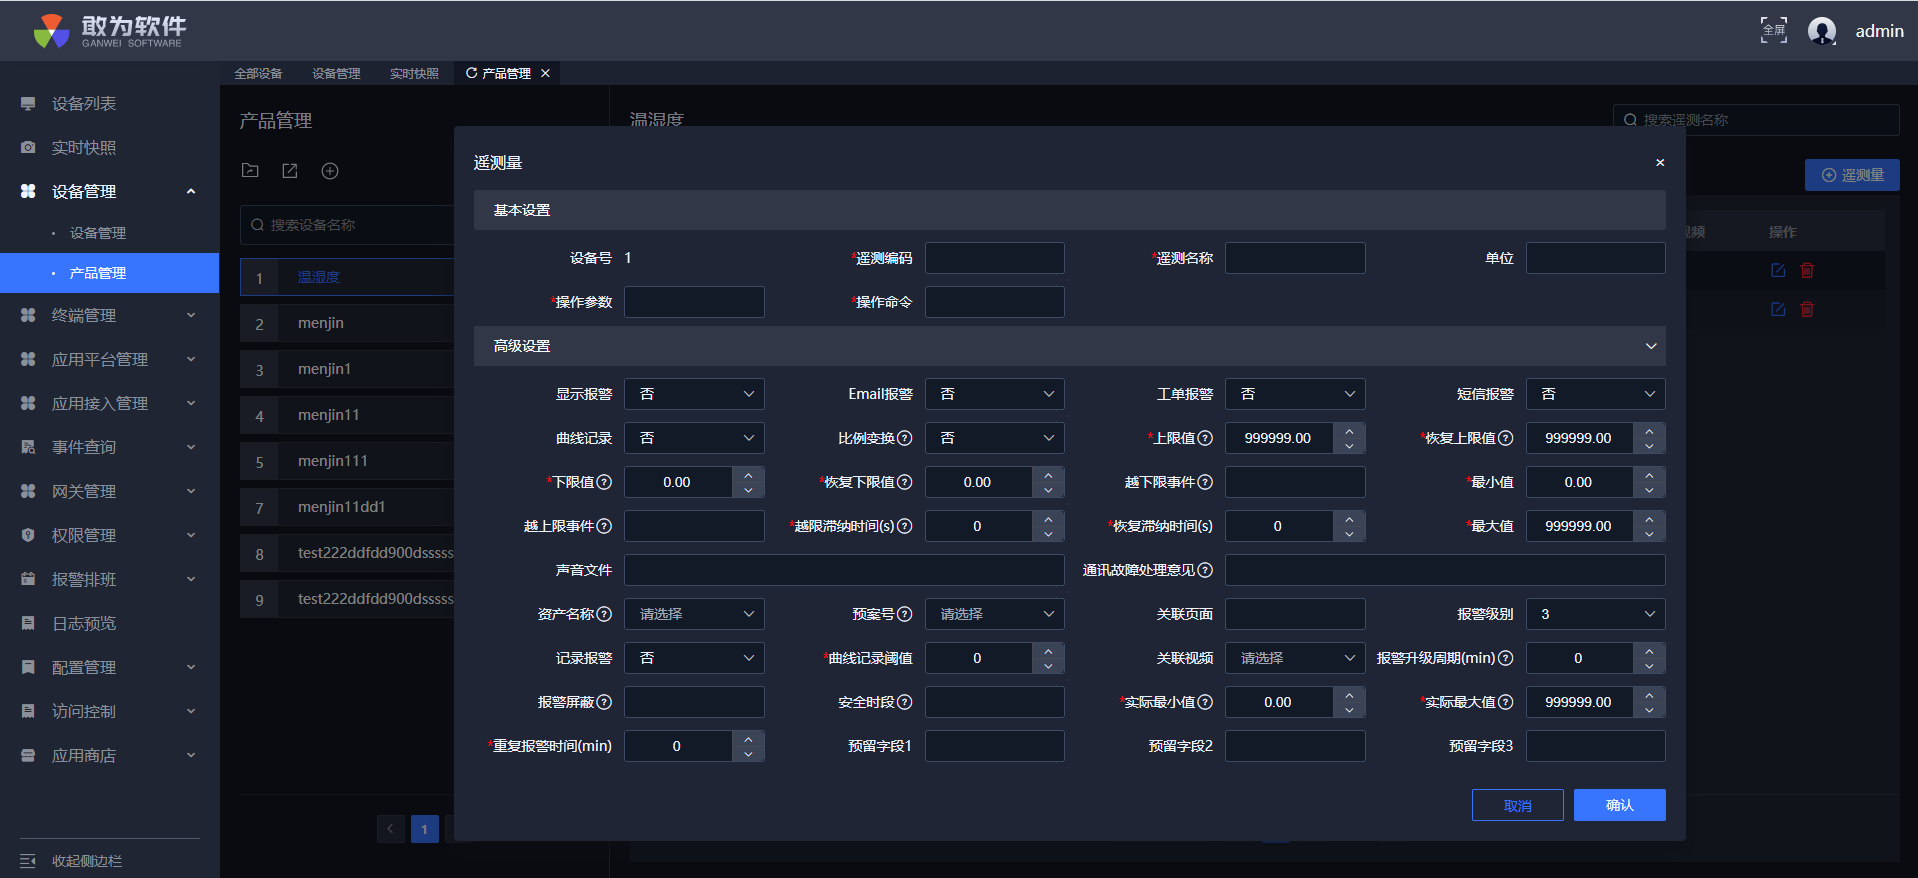This screenshot has height=878, width=1918.
Task: Click the 确认 button
Action: pos(1619,805)
